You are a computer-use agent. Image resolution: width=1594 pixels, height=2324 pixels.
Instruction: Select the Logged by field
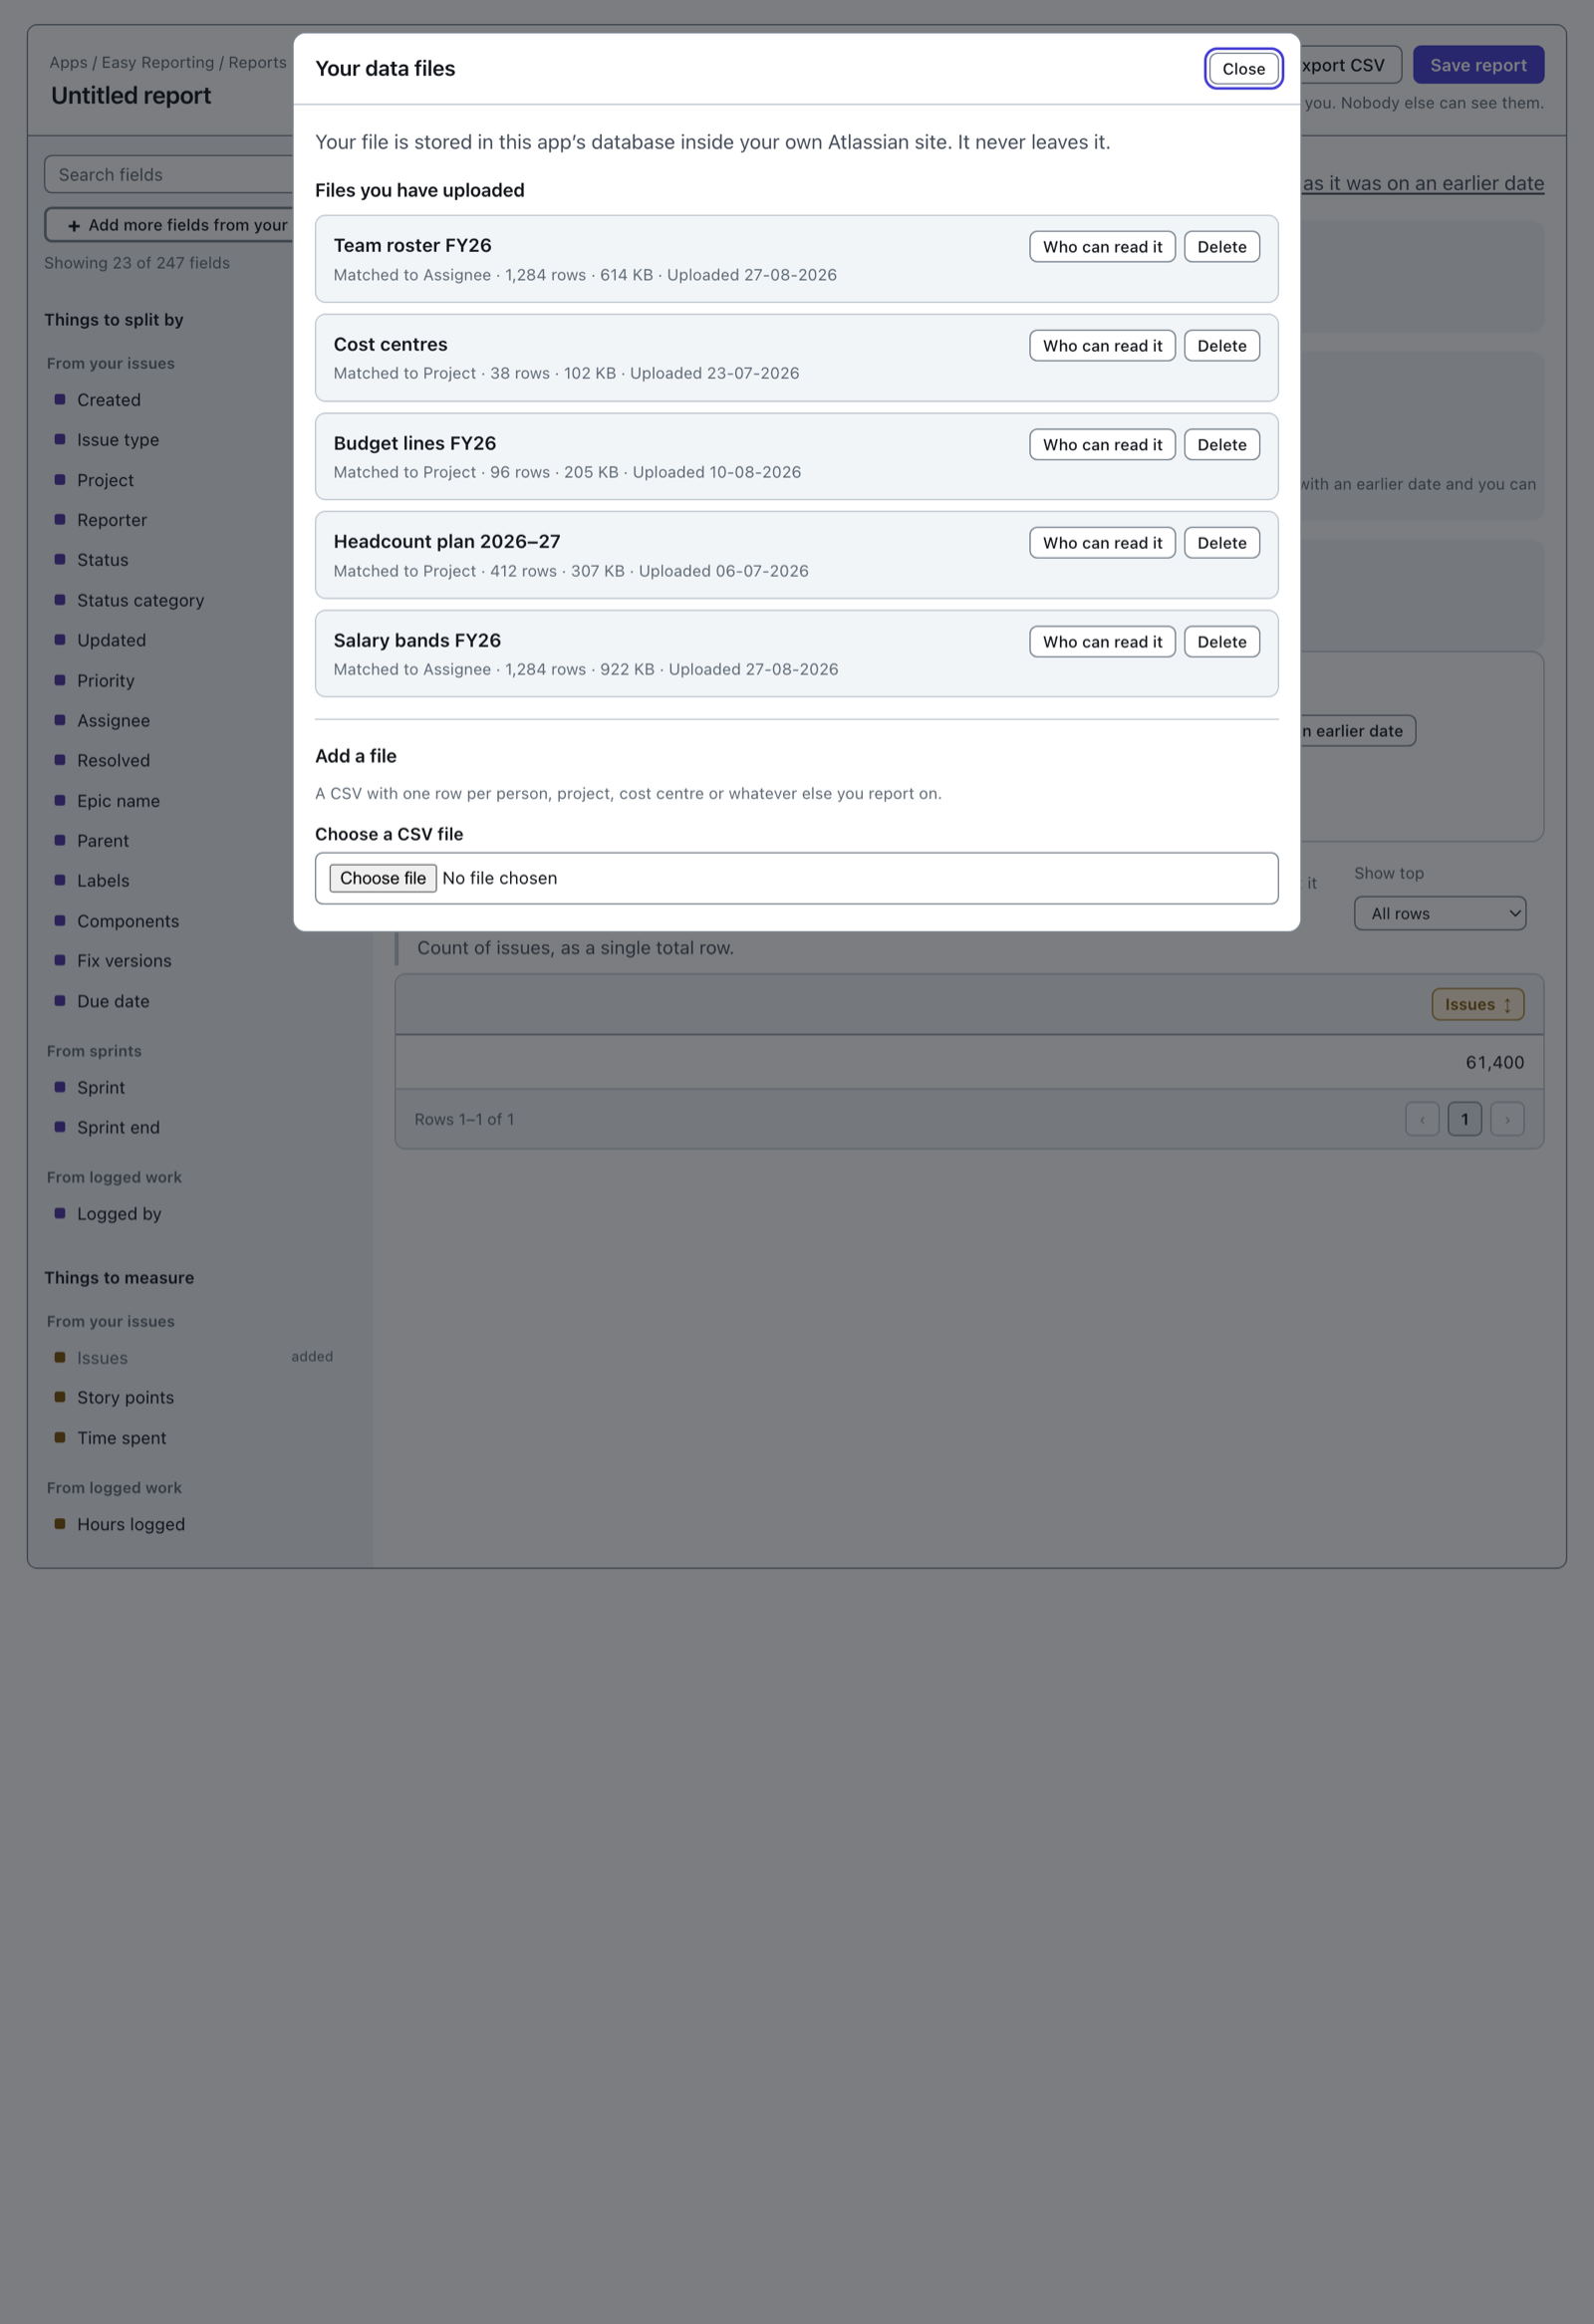click(x=119, y=1213)
